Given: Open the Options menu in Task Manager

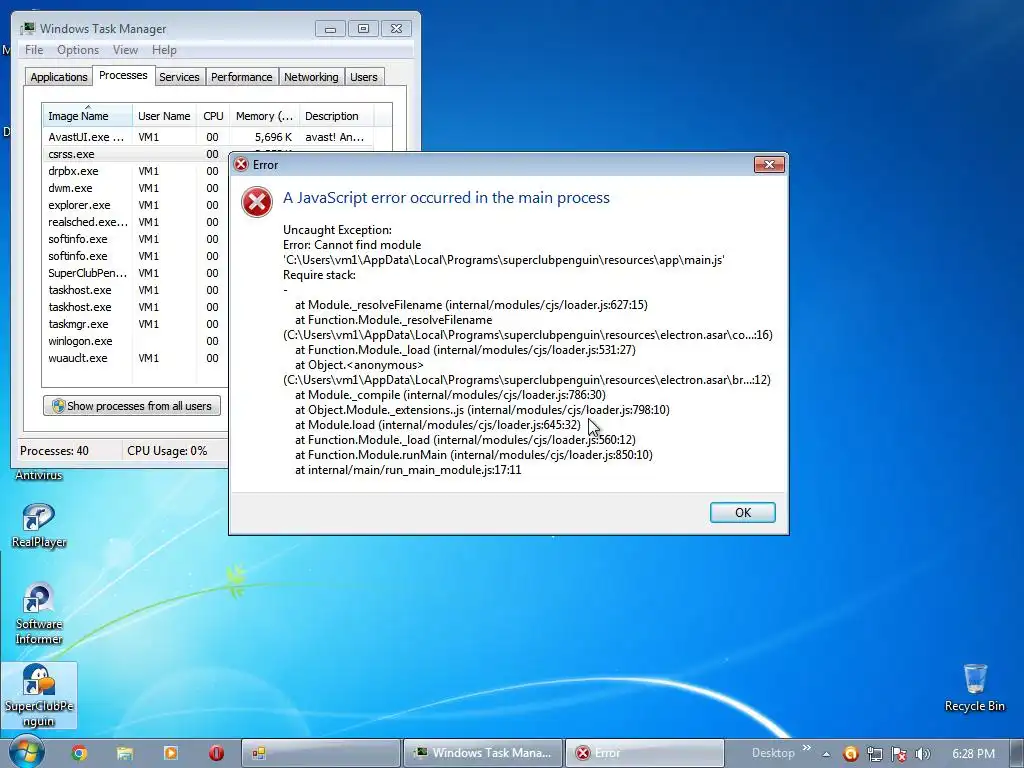Looking at the screenshot, I should 78,50.
